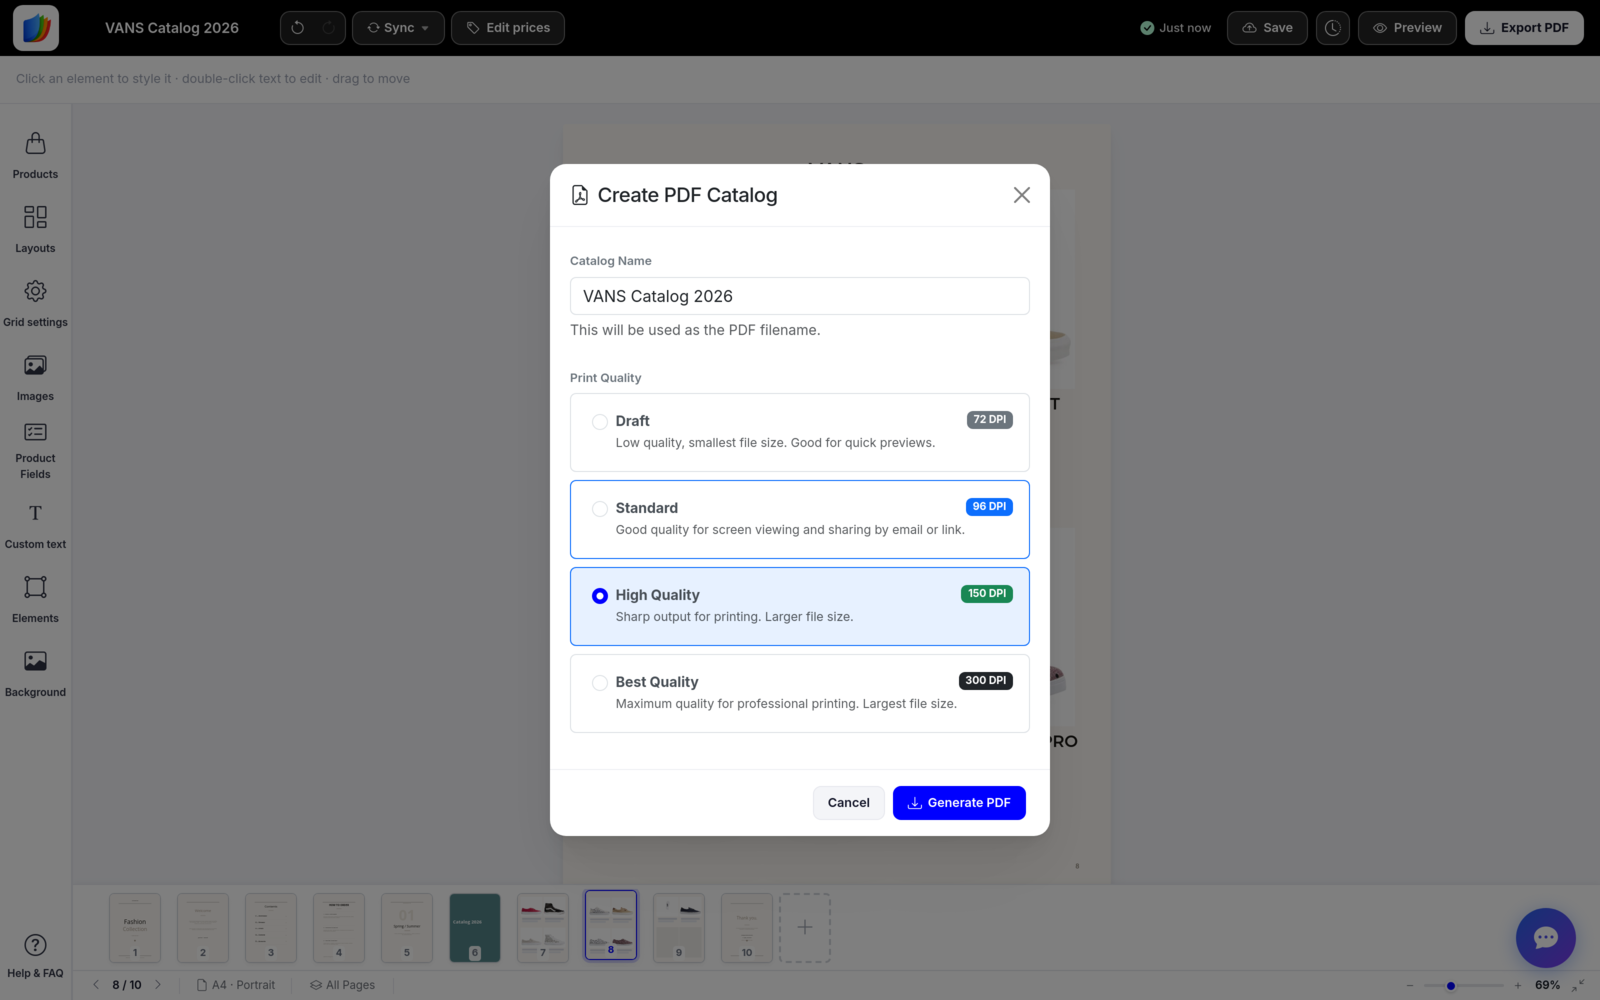Select Best Quality print option
The width and height of the screenshot is (1600, 1000).
coord(800,693)
